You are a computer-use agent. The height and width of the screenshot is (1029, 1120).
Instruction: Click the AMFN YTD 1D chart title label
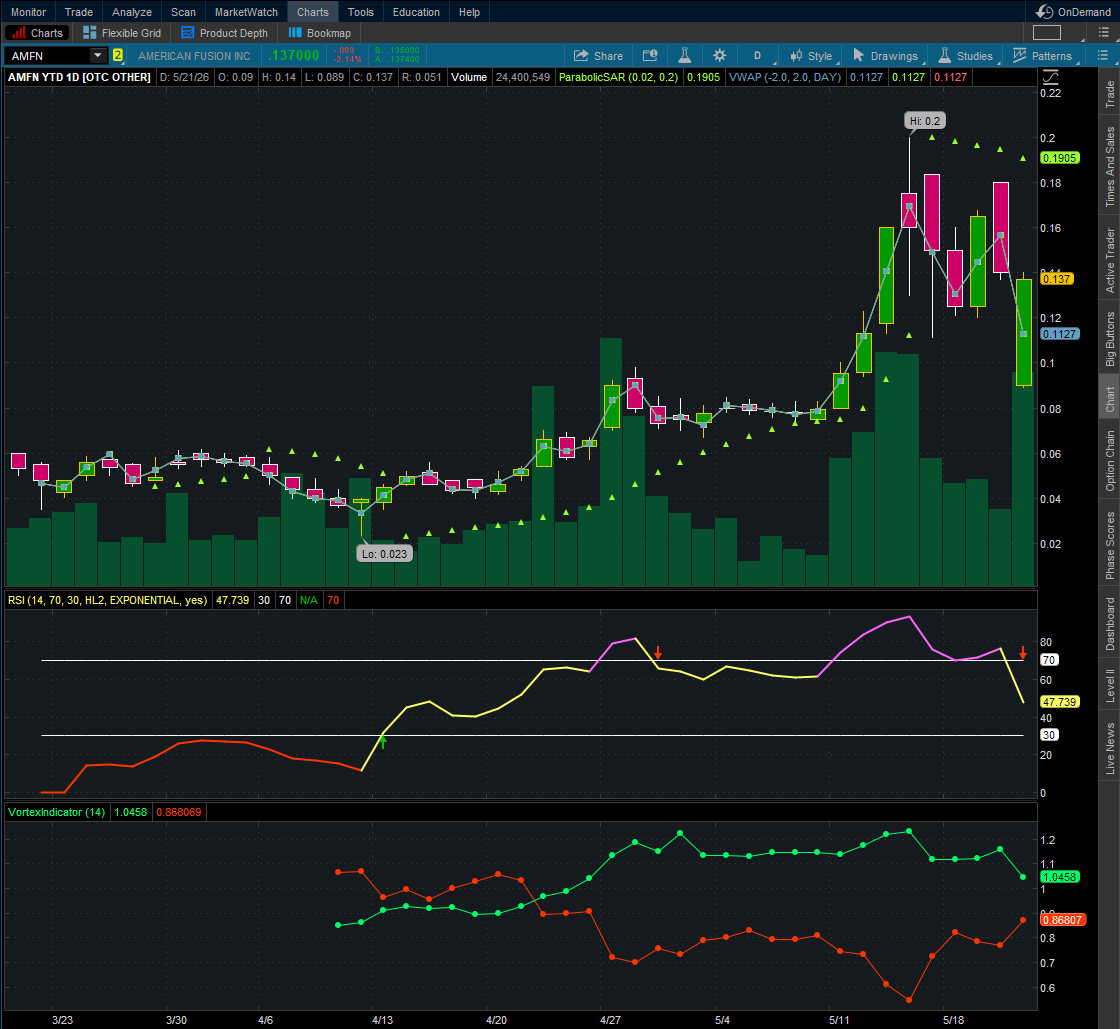(79, 77)
